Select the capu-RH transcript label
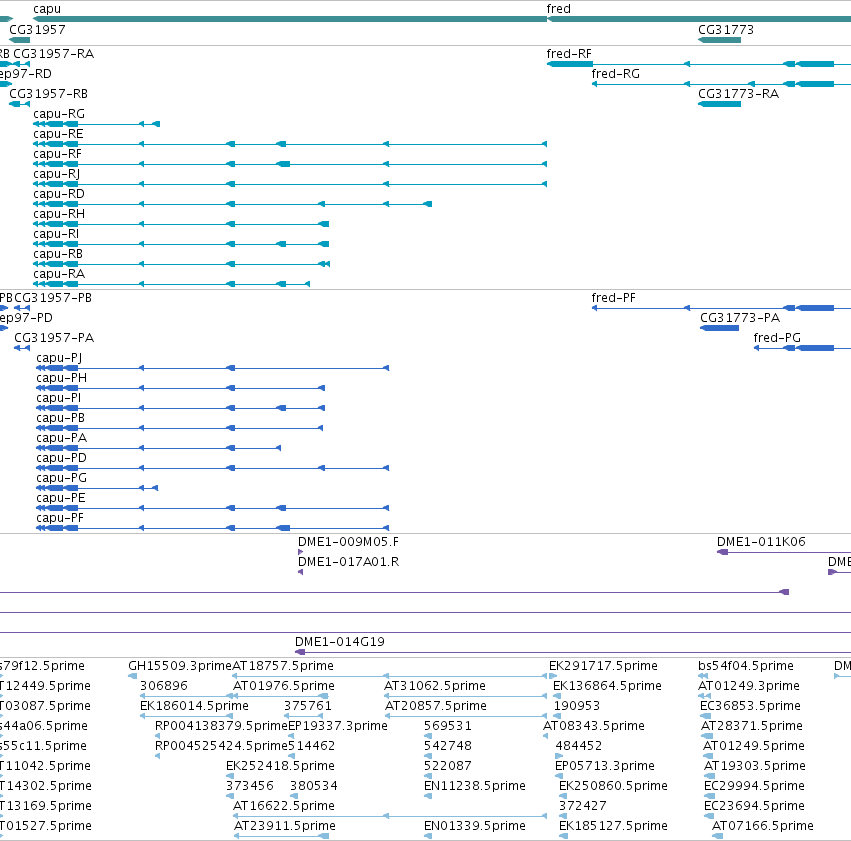 [59, 214]
